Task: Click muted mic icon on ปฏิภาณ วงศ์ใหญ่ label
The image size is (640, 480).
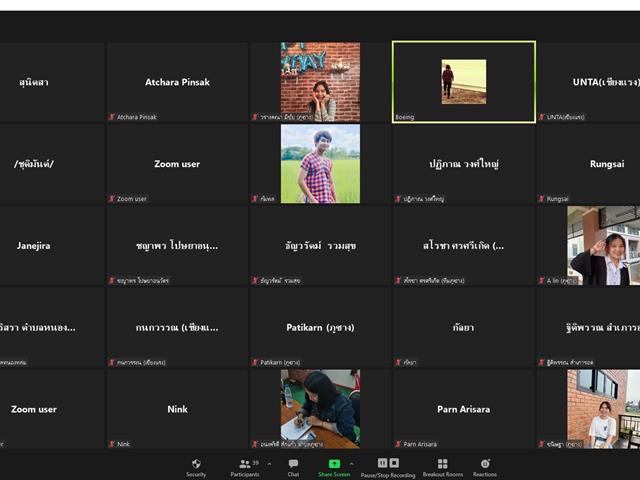Action: 398,199
